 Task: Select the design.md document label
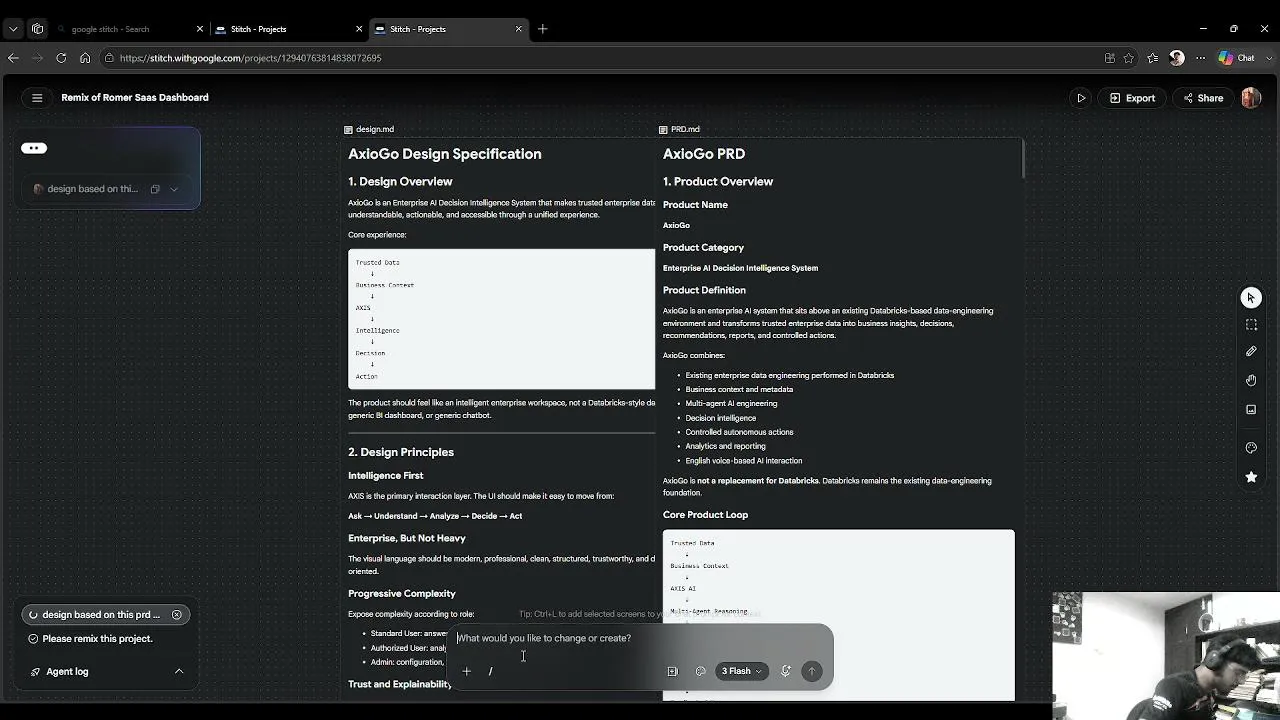(369, 129)
